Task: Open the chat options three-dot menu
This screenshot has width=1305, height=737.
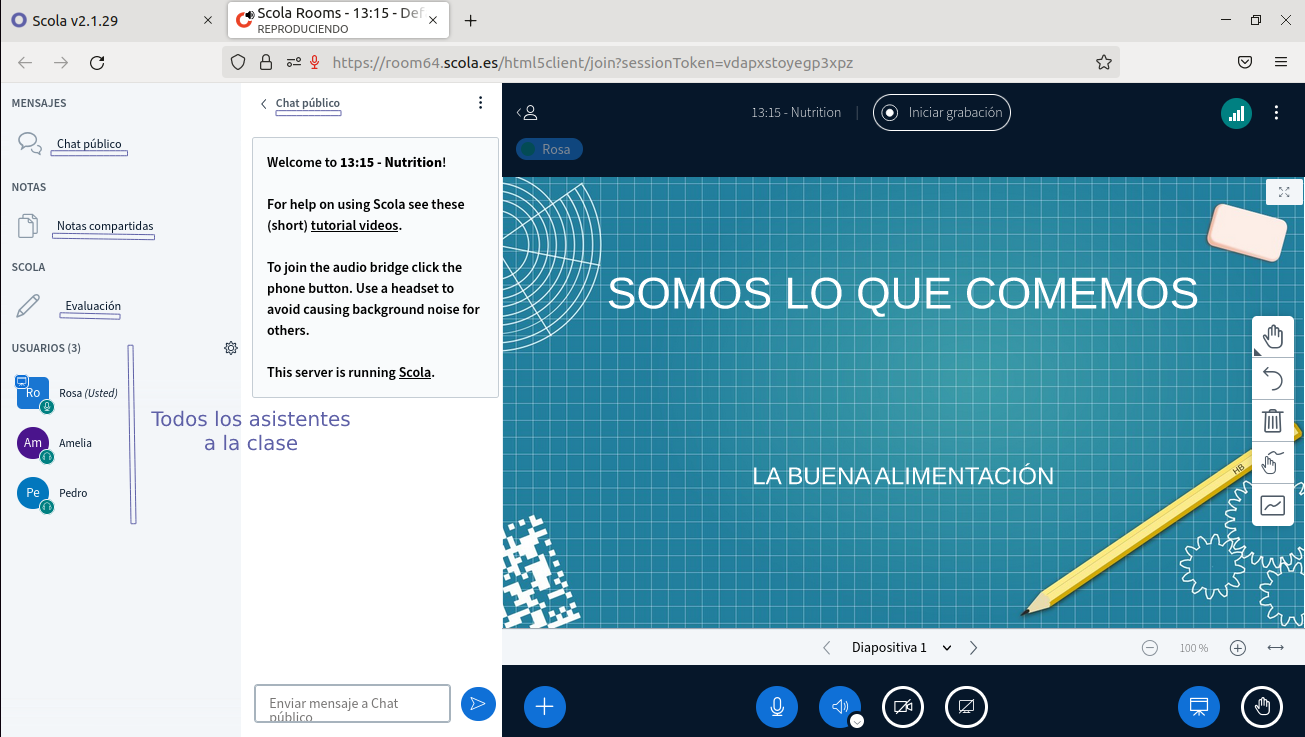Action: 480,103
